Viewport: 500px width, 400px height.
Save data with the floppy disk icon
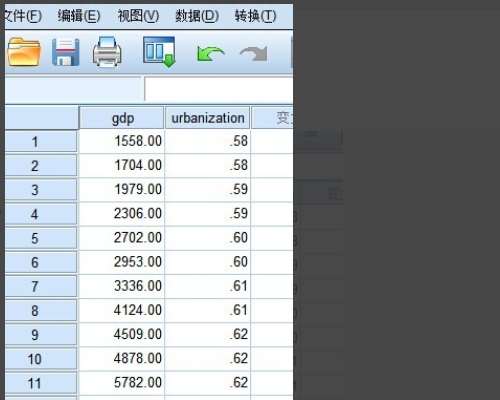coord(66,52)
